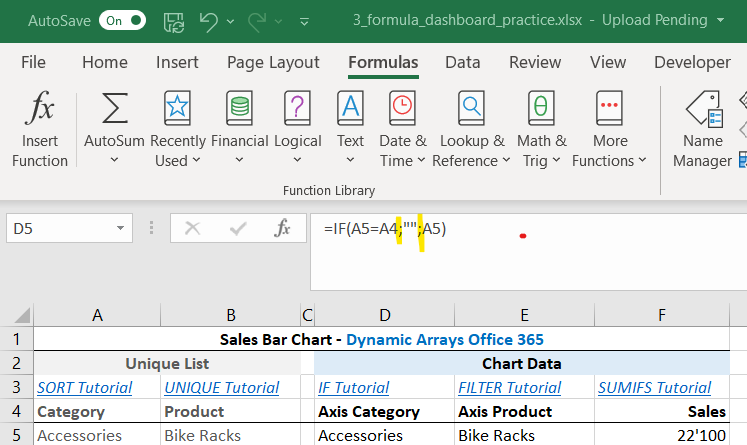Screen dimensions: 747x445
Task: Expand the AutoSum dropdown arrow
Action: (114, 160)
